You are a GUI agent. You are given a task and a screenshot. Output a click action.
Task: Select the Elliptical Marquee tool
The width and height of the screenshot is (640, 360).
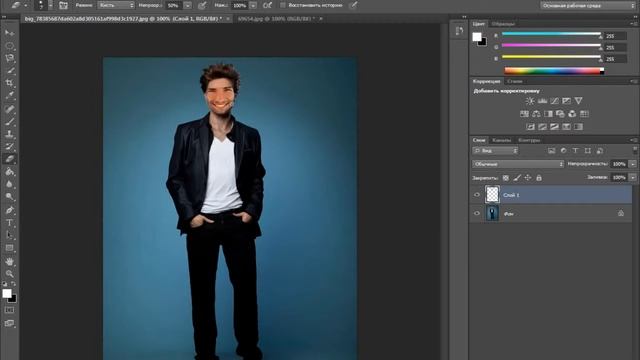[x=9, y=46]
